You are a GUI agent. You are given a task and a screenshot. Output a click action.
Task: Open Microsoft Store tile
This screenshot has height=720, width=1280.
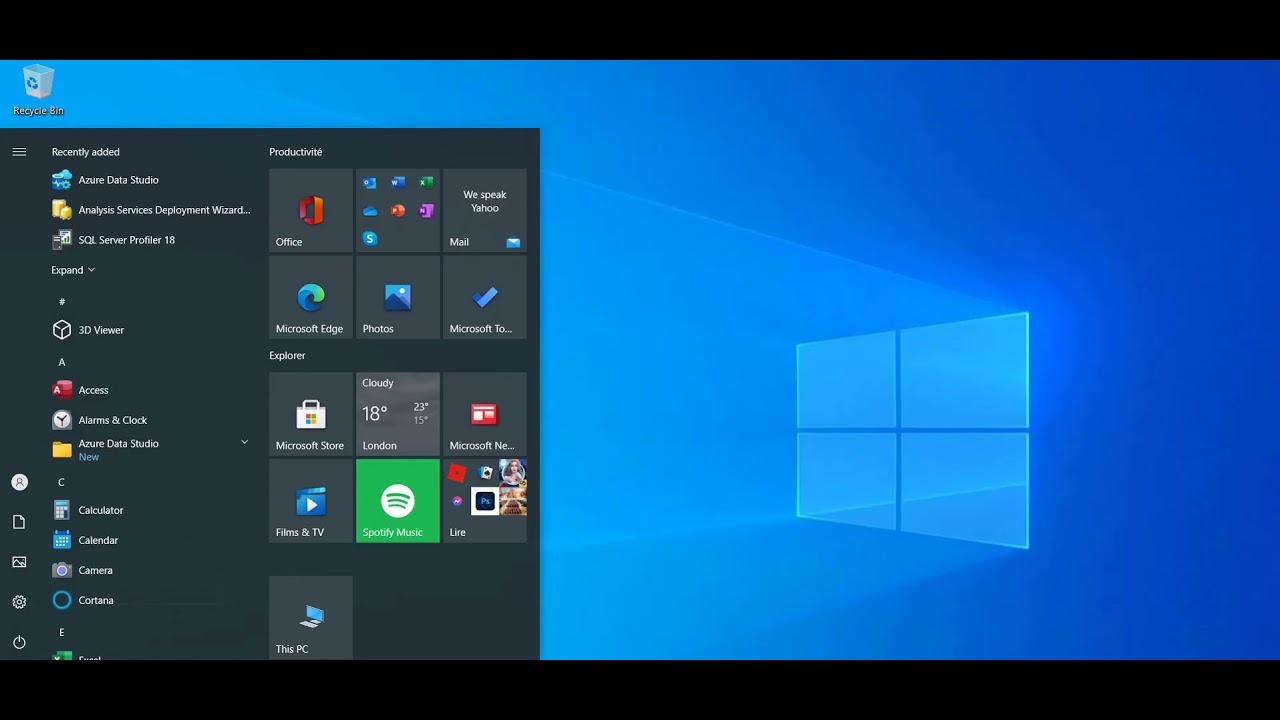pos(311,414)
